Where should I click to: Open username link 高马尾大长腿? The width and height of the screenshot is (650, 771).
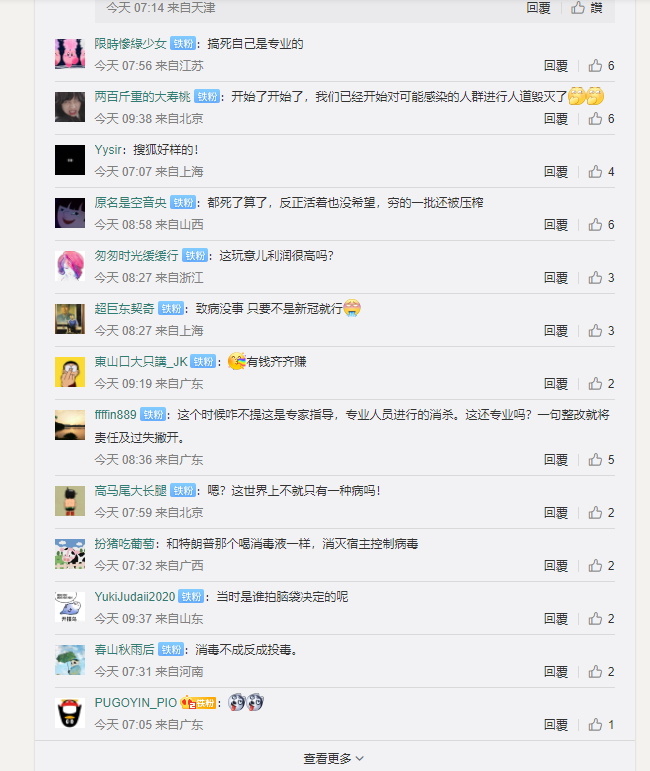coord(130,491)
